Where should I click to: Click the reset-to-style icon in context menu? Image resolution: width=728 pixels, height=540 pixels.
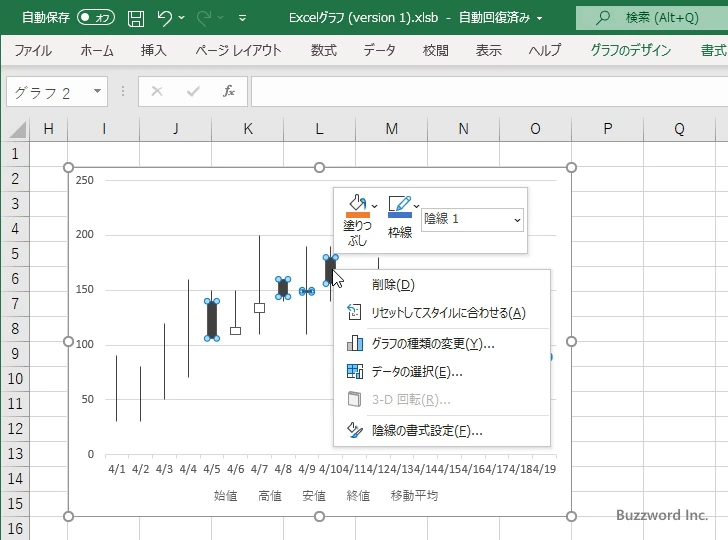tap(354, 312)
